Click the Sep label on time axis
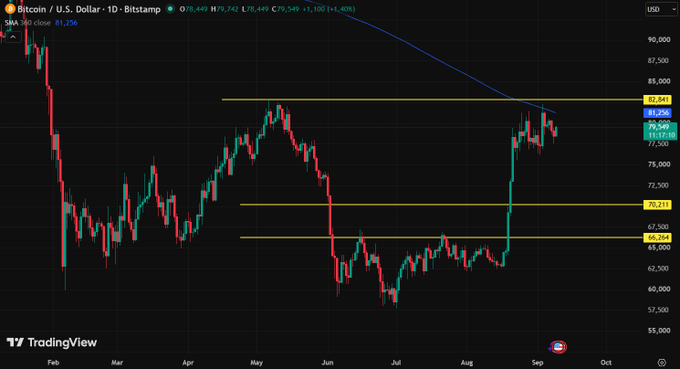 pos(537,362)
